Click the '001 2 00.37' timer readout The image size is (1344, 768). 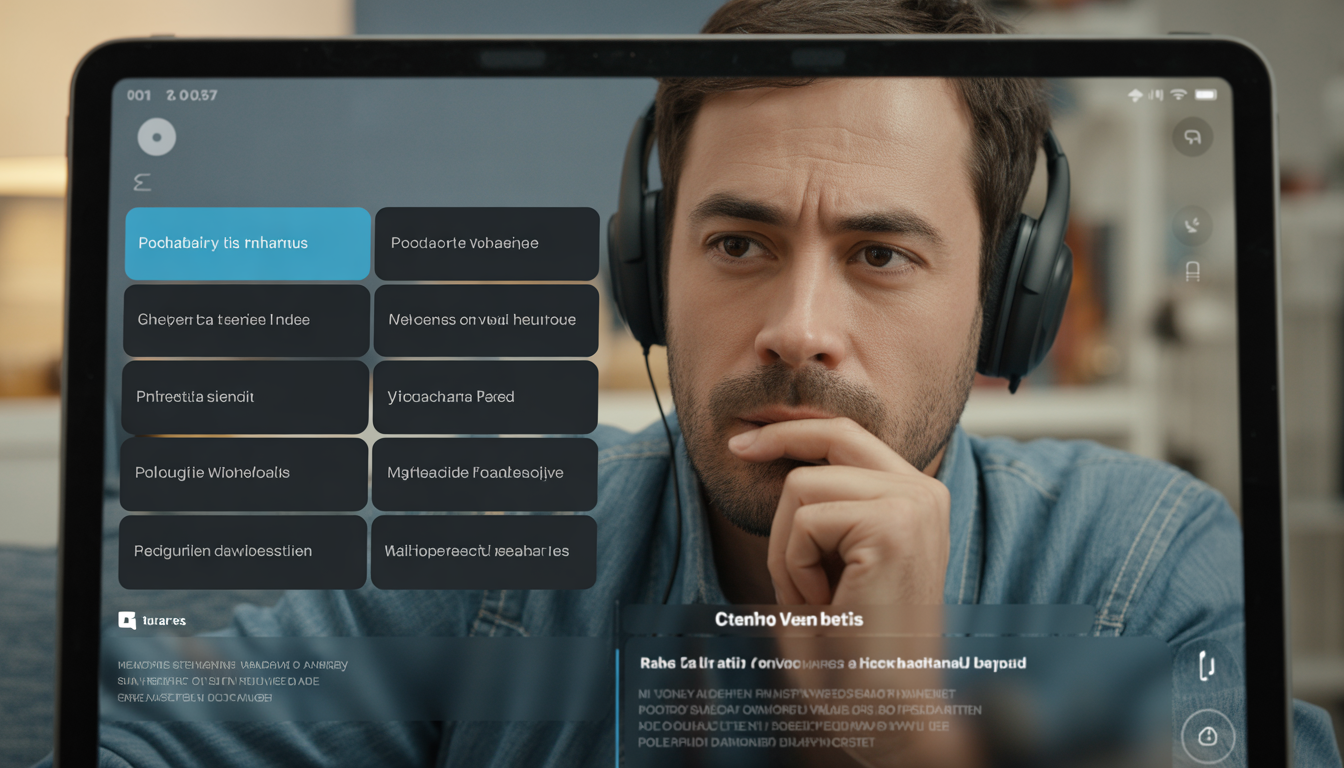172,95
